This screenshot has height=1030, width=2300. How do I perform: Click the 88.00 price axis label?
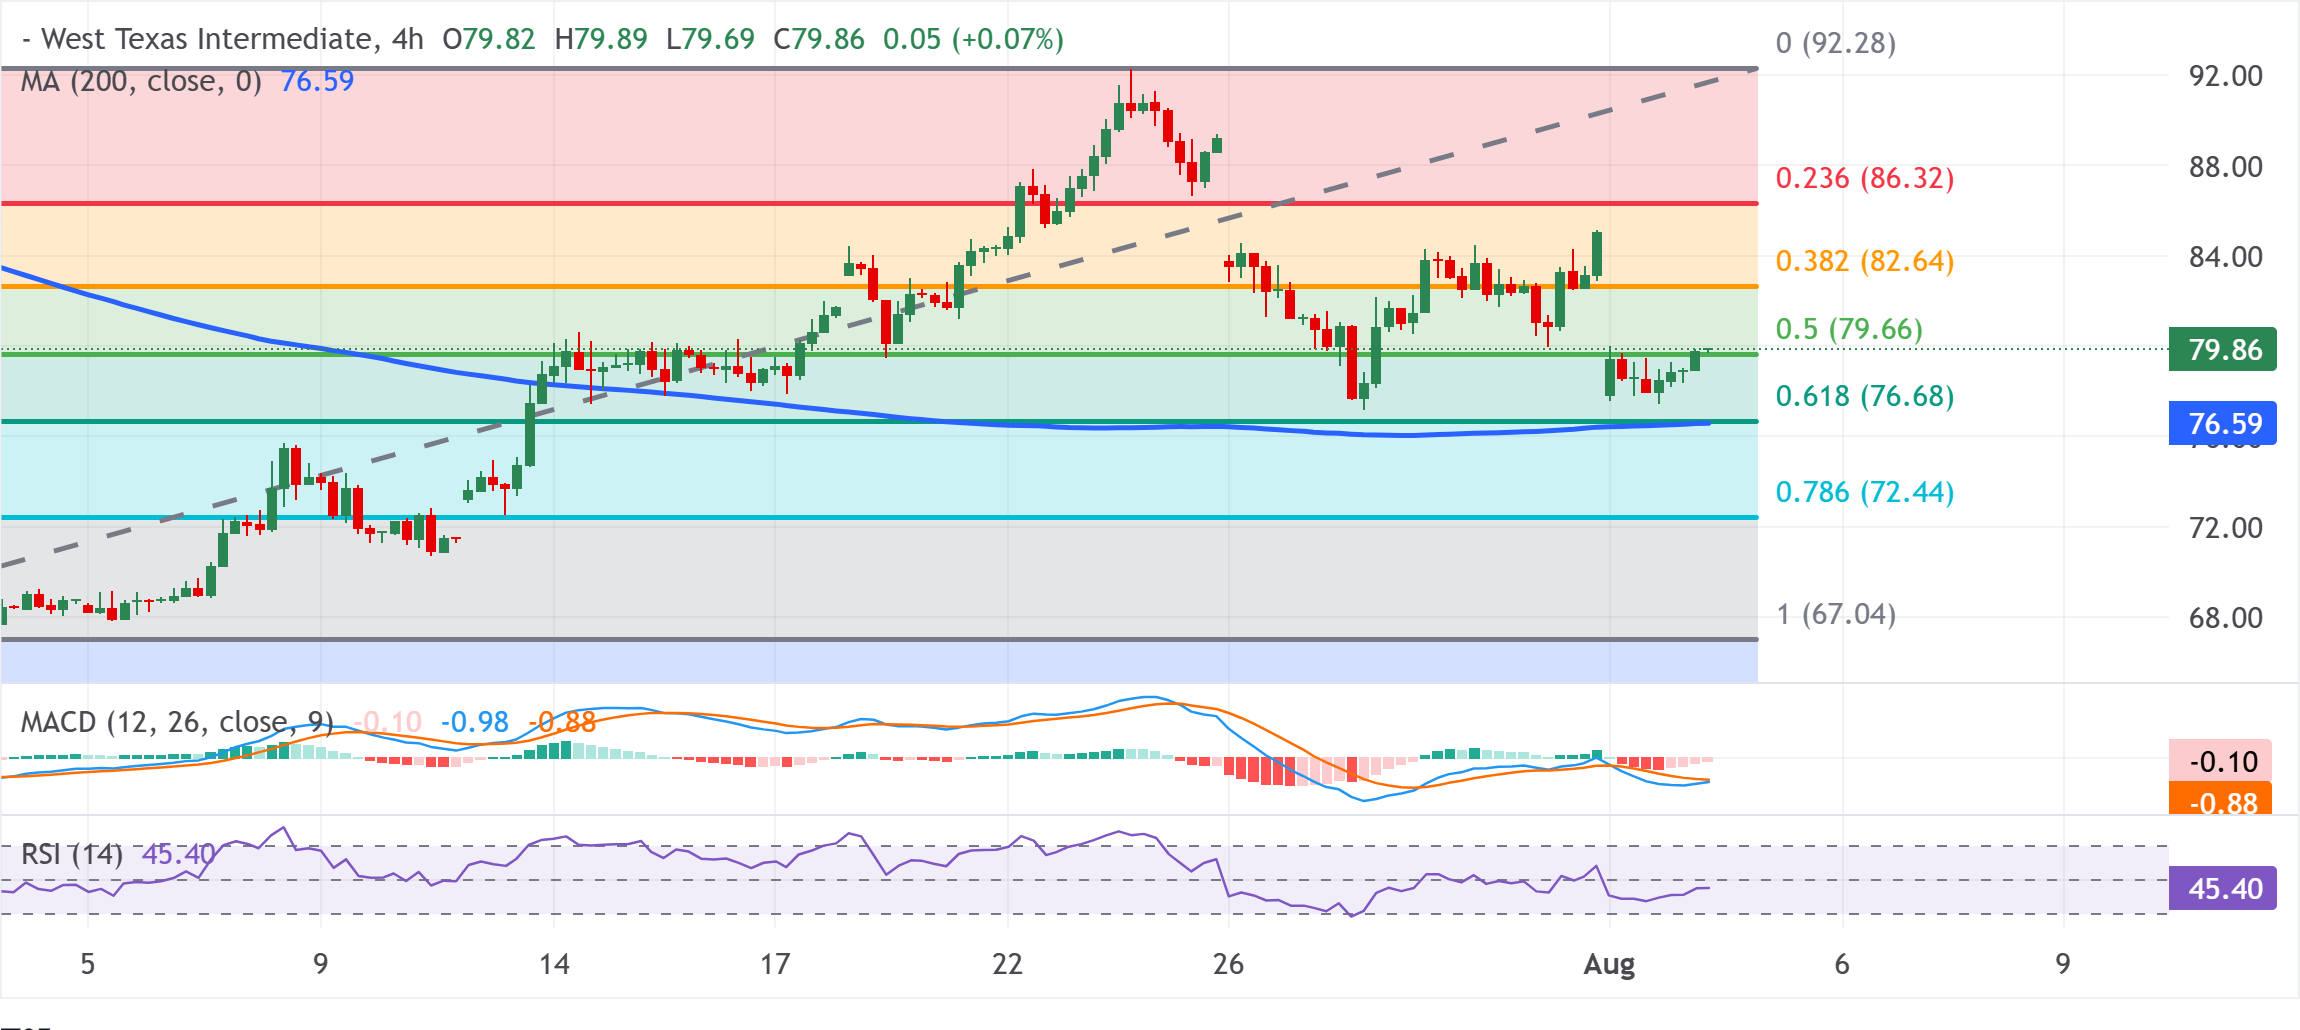[x=2226, y=166]
